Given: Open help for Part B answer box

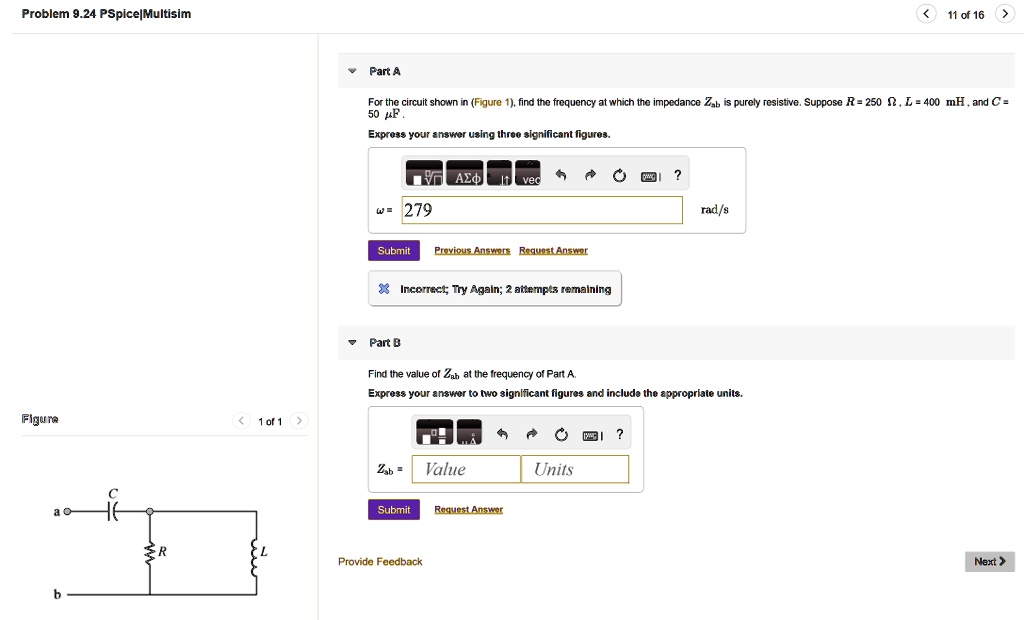Looking at the screenshot, I should (x=620, y=434).
